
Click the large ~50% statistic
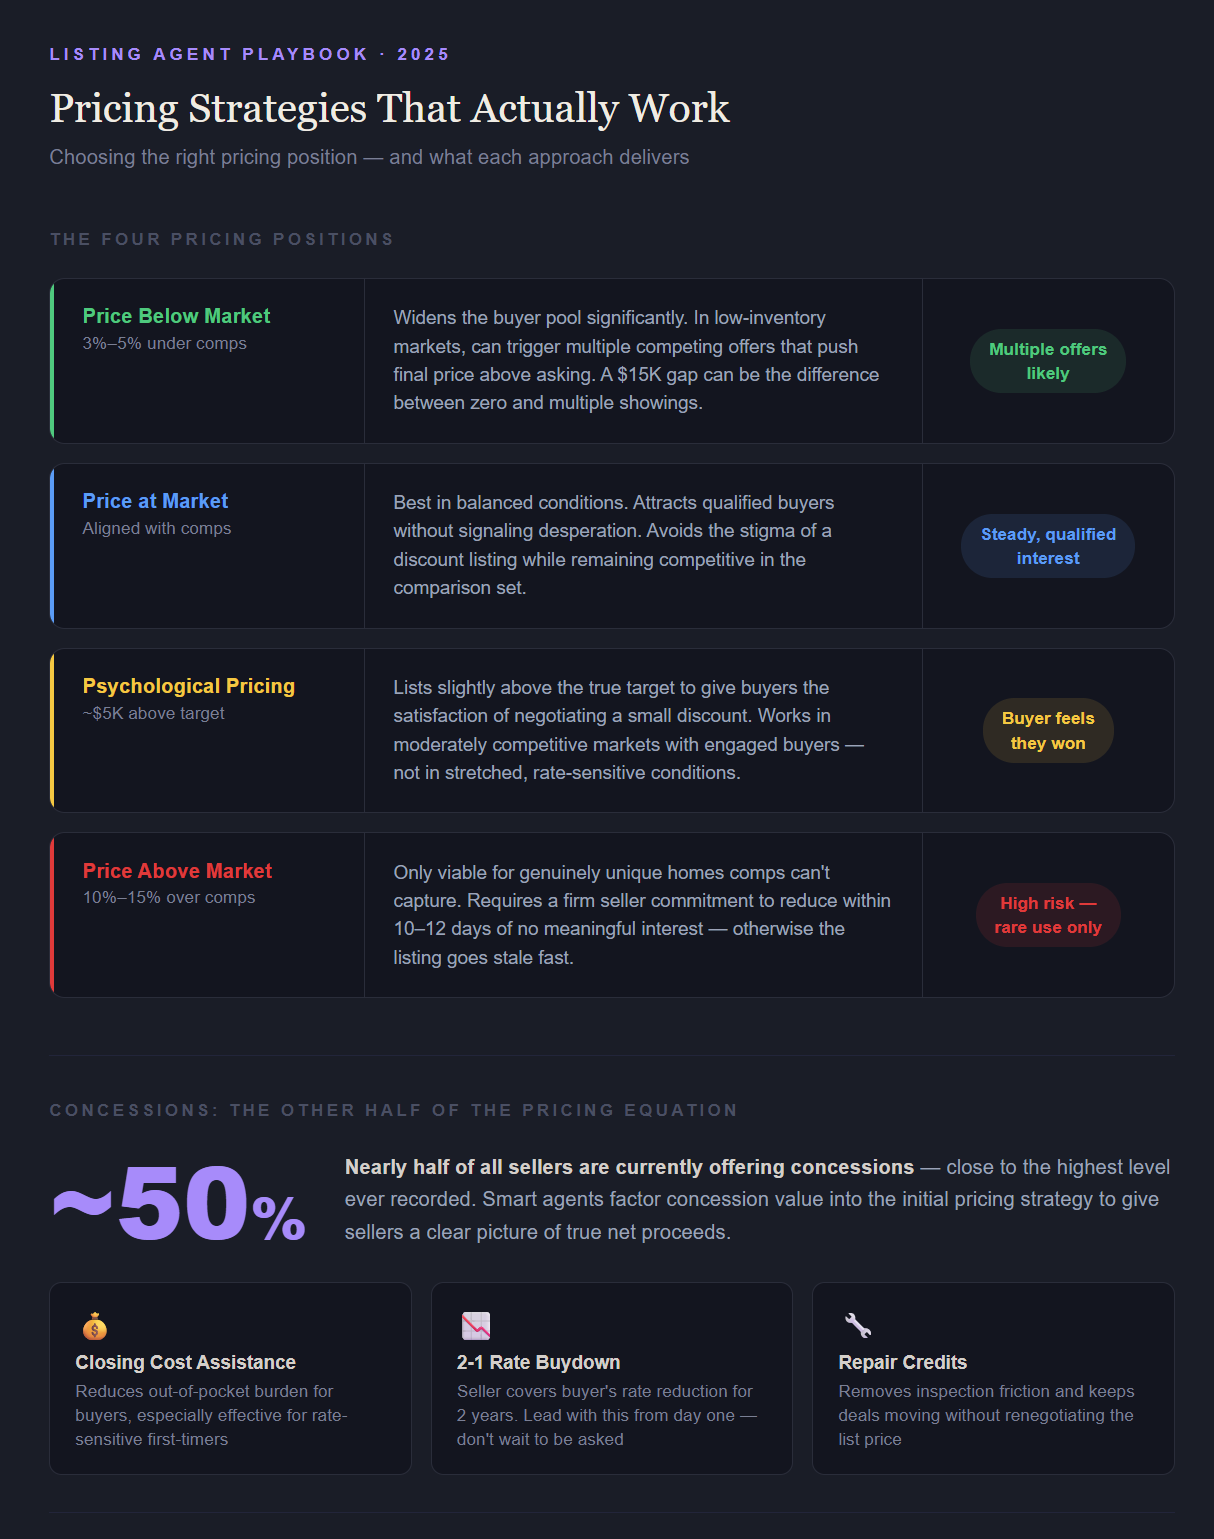tap(178, 1203)
